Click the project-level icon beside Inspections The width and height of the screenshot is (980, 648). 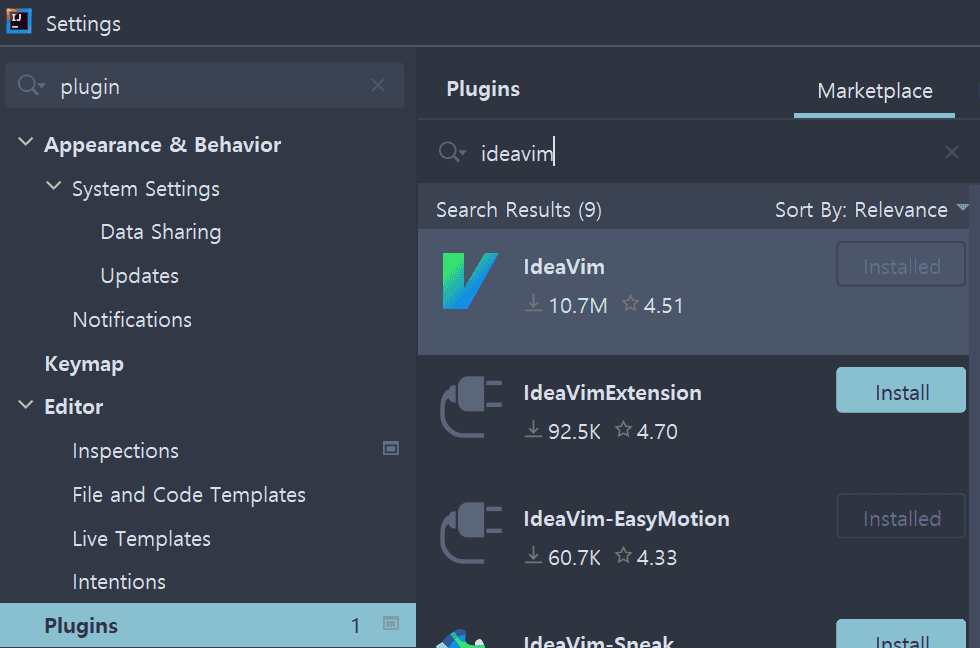tap(391, 448)
